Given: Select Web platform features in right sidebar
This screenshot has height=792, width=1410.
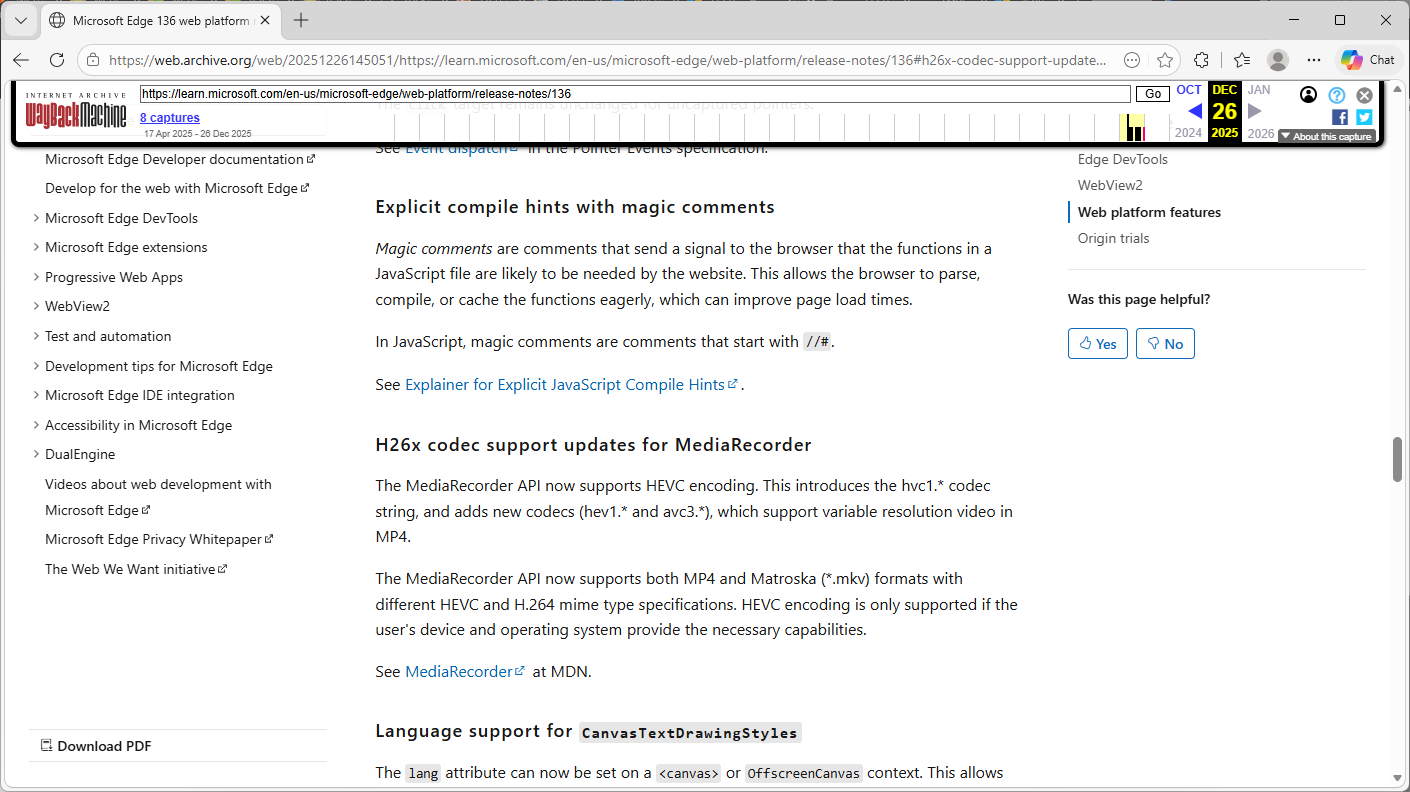Looking at the screenshot, I should (x=1149, y=212).
